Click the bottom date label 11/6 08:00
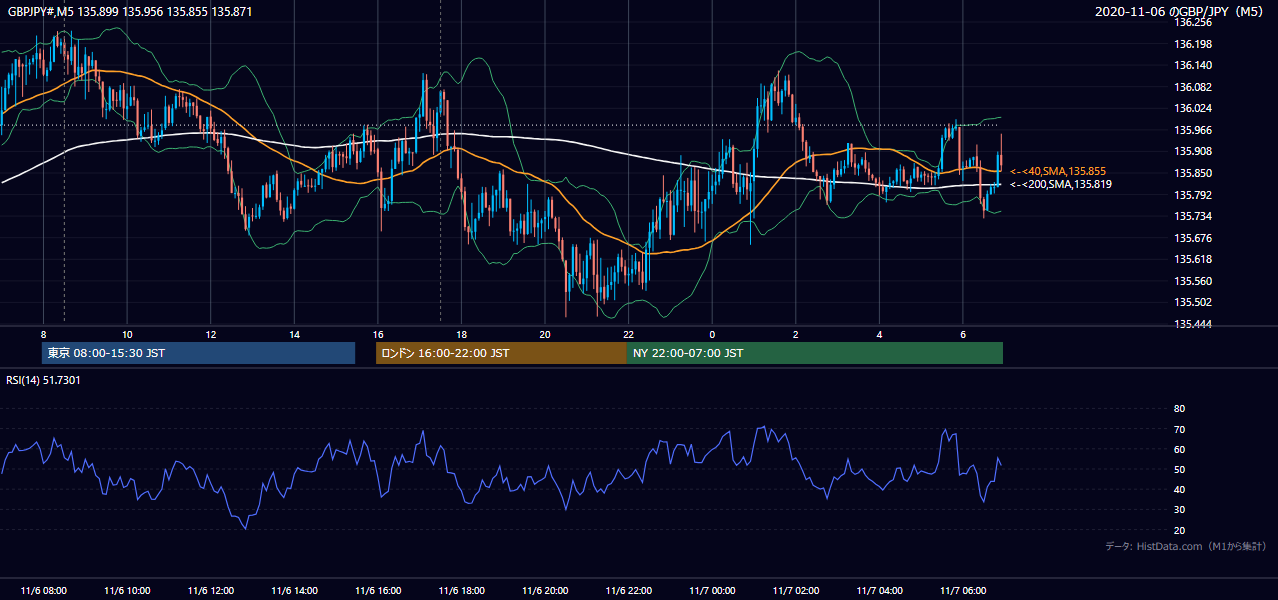This screenshot has width=1278, height=600. pos(44,591)
